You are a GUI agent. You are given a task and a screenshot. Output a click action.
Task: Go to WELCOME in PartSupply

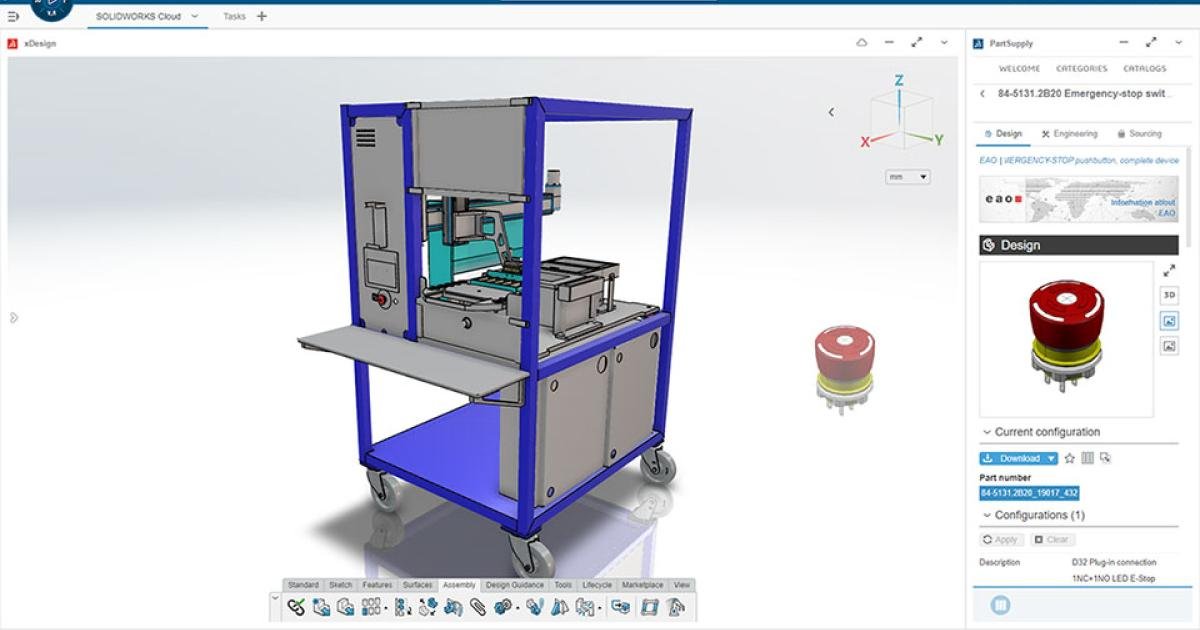point(1019,69)
